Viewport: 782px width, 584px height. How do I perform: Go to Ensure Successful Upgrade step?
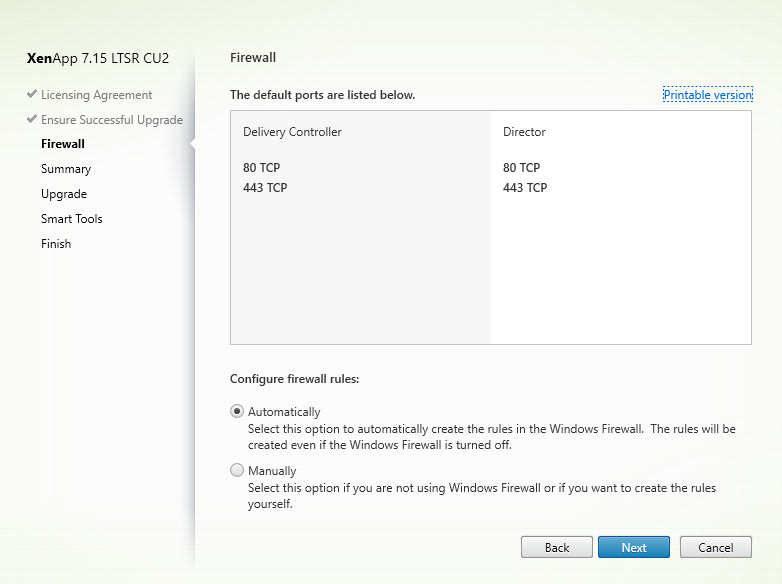(x=111, y=120)
